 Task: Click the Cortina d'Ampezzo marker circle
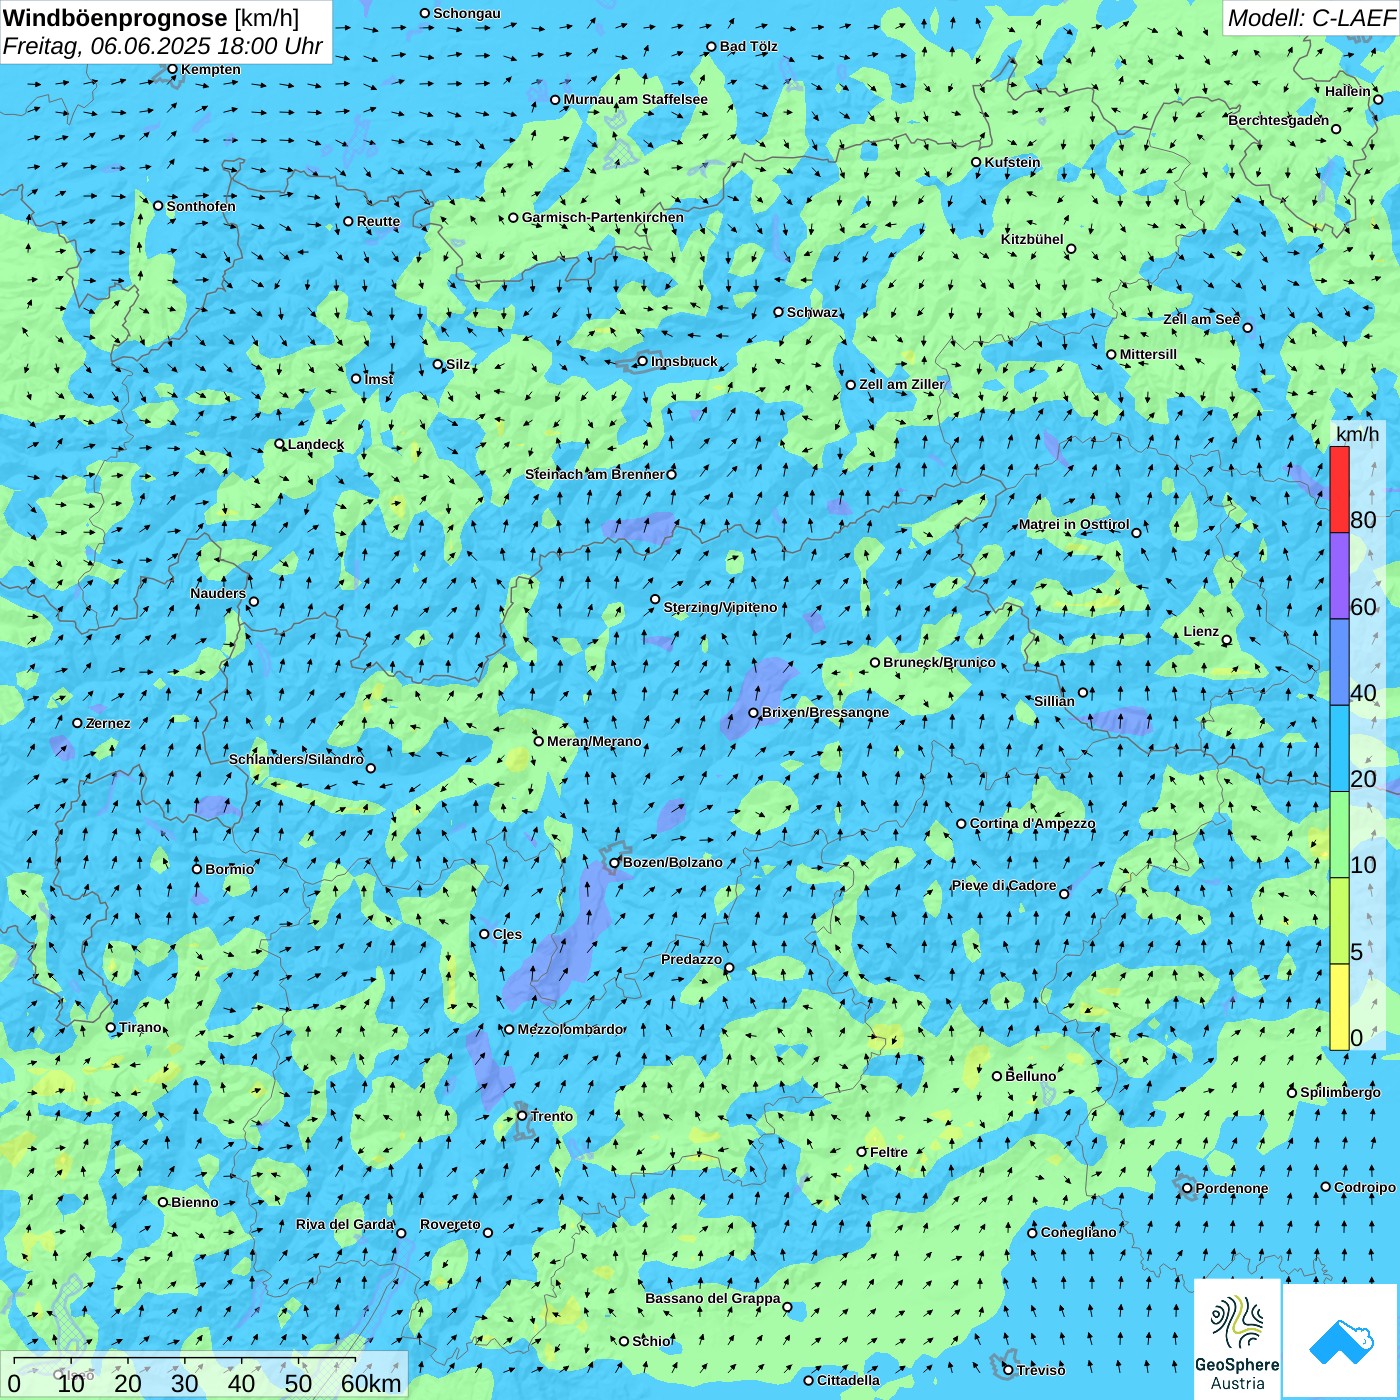[x=961, y=824]
